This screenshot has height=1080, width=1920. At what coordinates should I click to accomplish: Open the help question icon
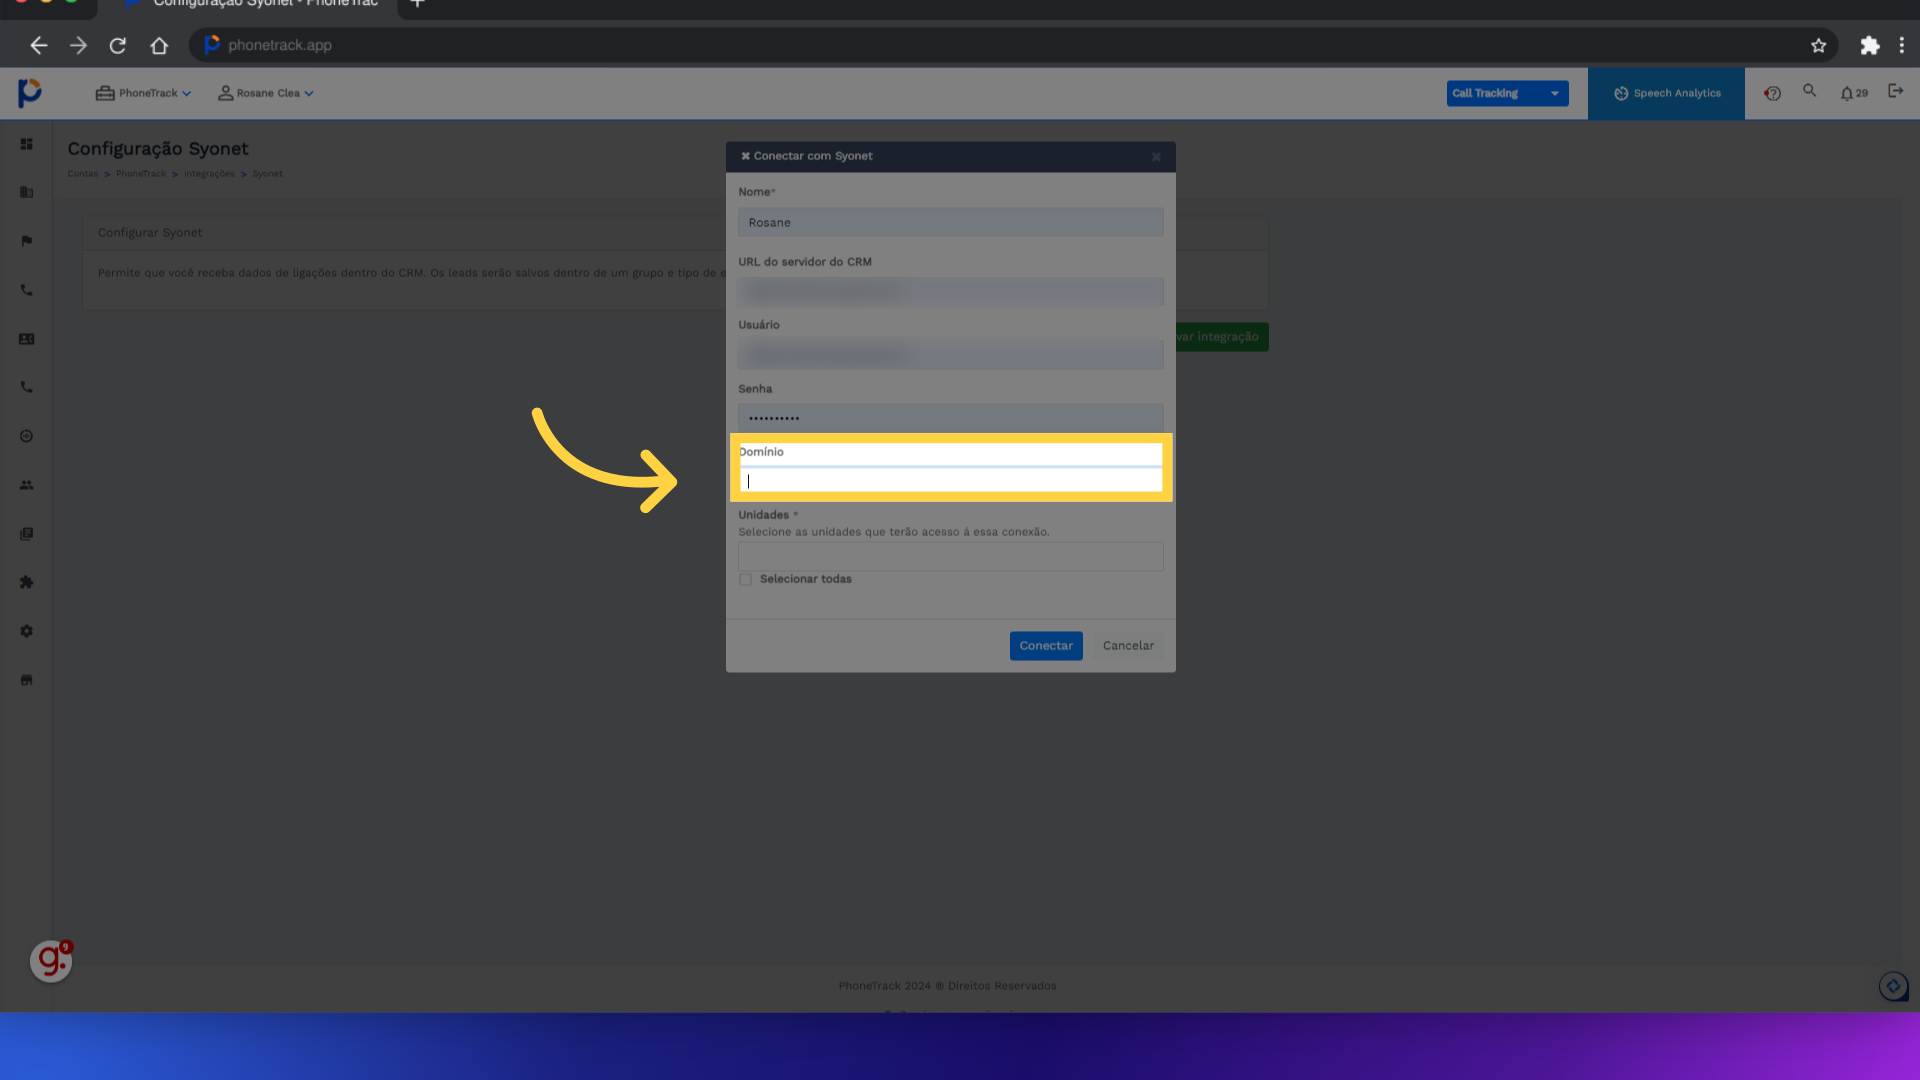tap(1773, 93)
